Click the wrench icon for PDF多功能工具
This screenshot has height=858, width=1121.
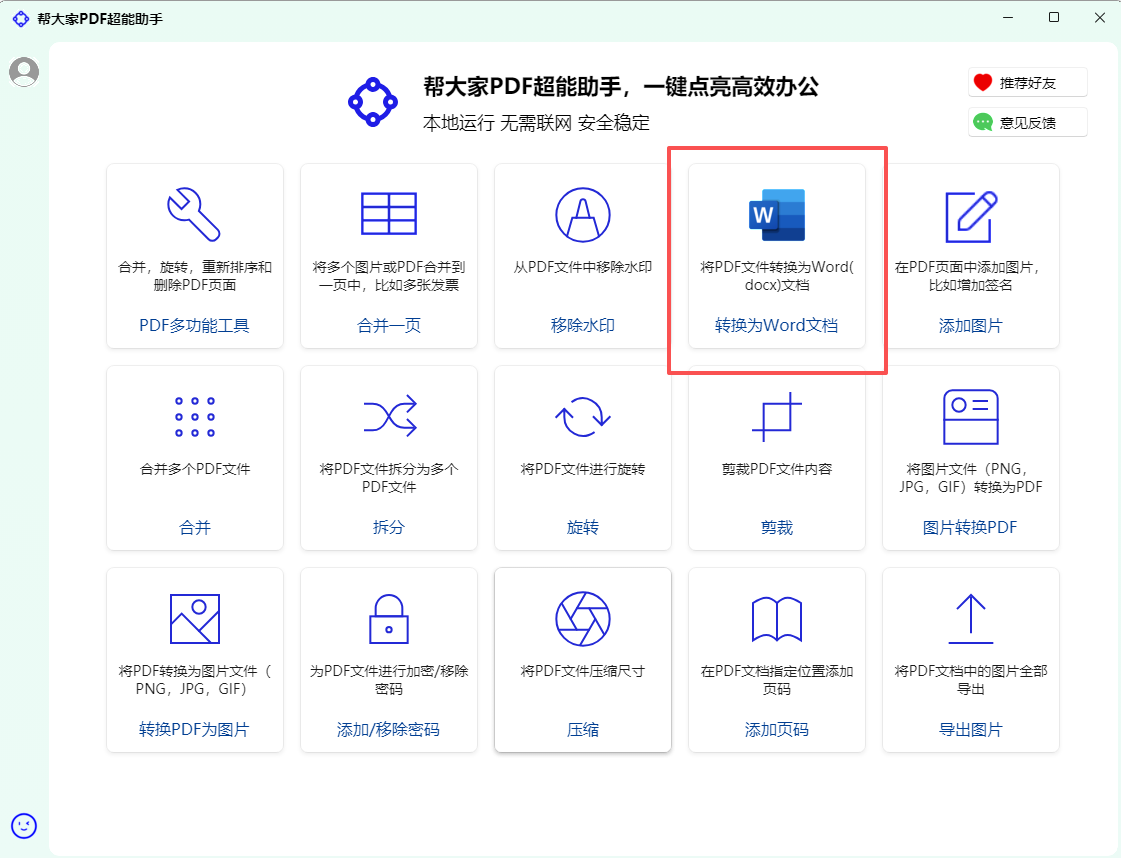tap(194, 214)
